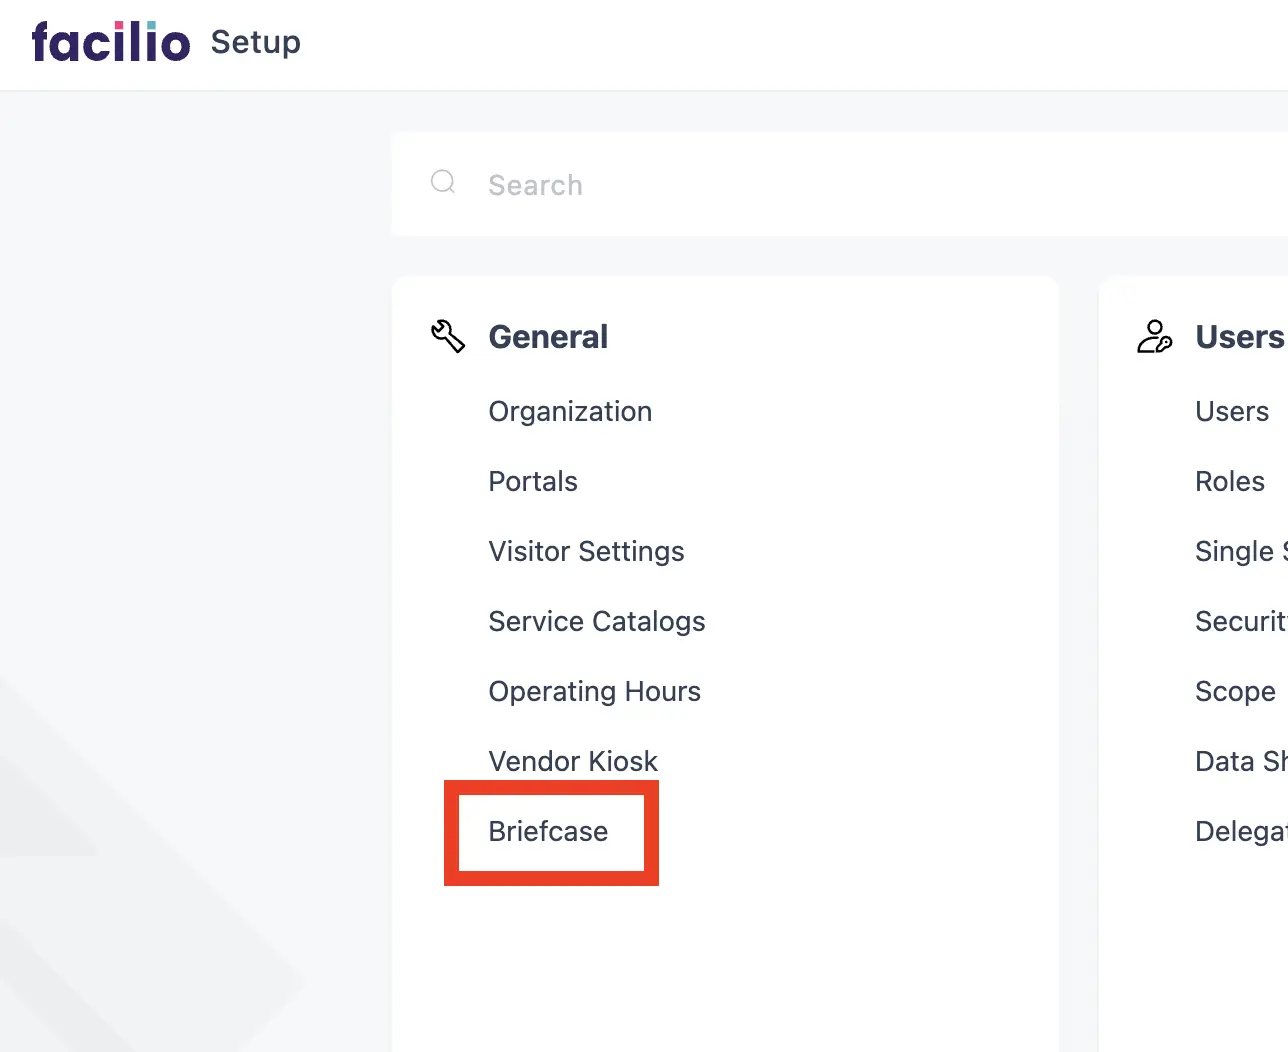Open the Delegate option
The width and height of the screenshot is (1288, 1052).
point(1240,832)
